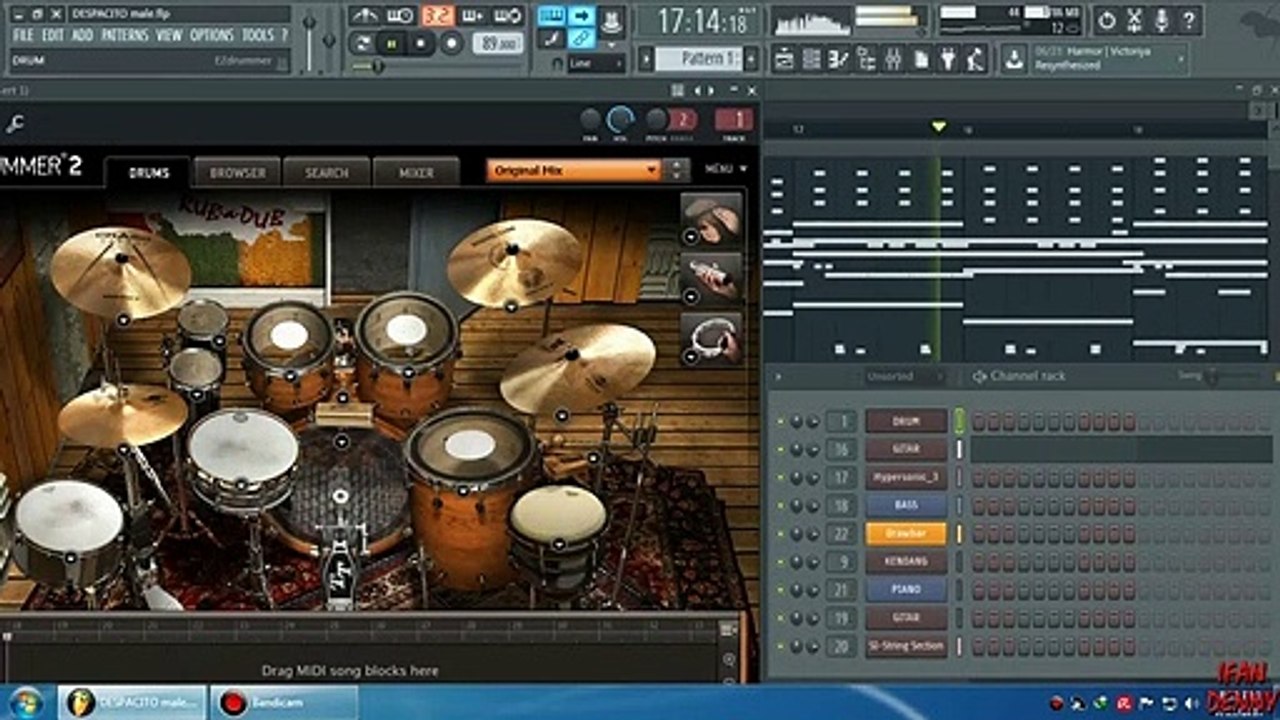Click the countdown 3.2 indicator
This screenshot has width=1280, height=720.
436,16
